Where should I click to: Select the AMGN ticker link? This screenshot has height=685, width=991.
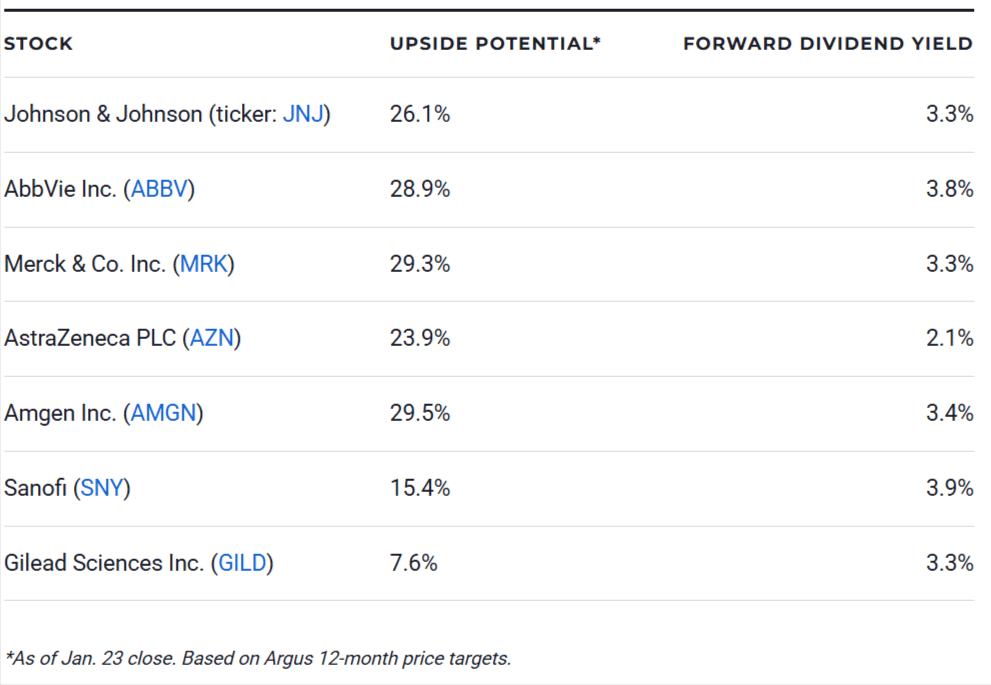click(x=163, y=413)
